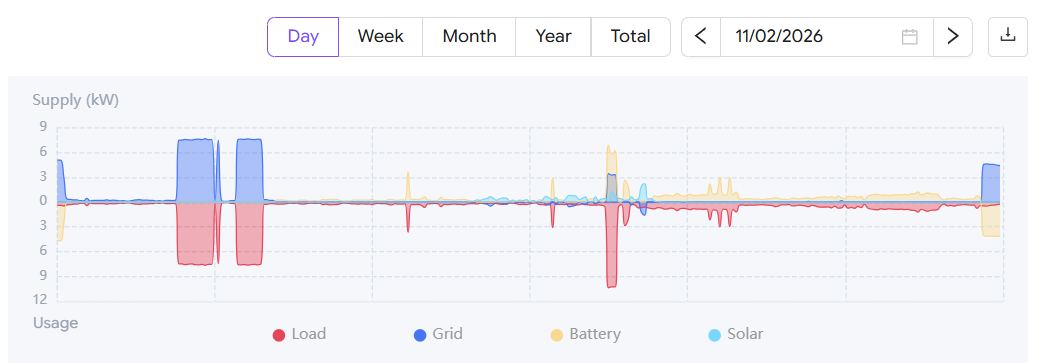Toggle the Grid series label
1044x363 pixels.
447,334
